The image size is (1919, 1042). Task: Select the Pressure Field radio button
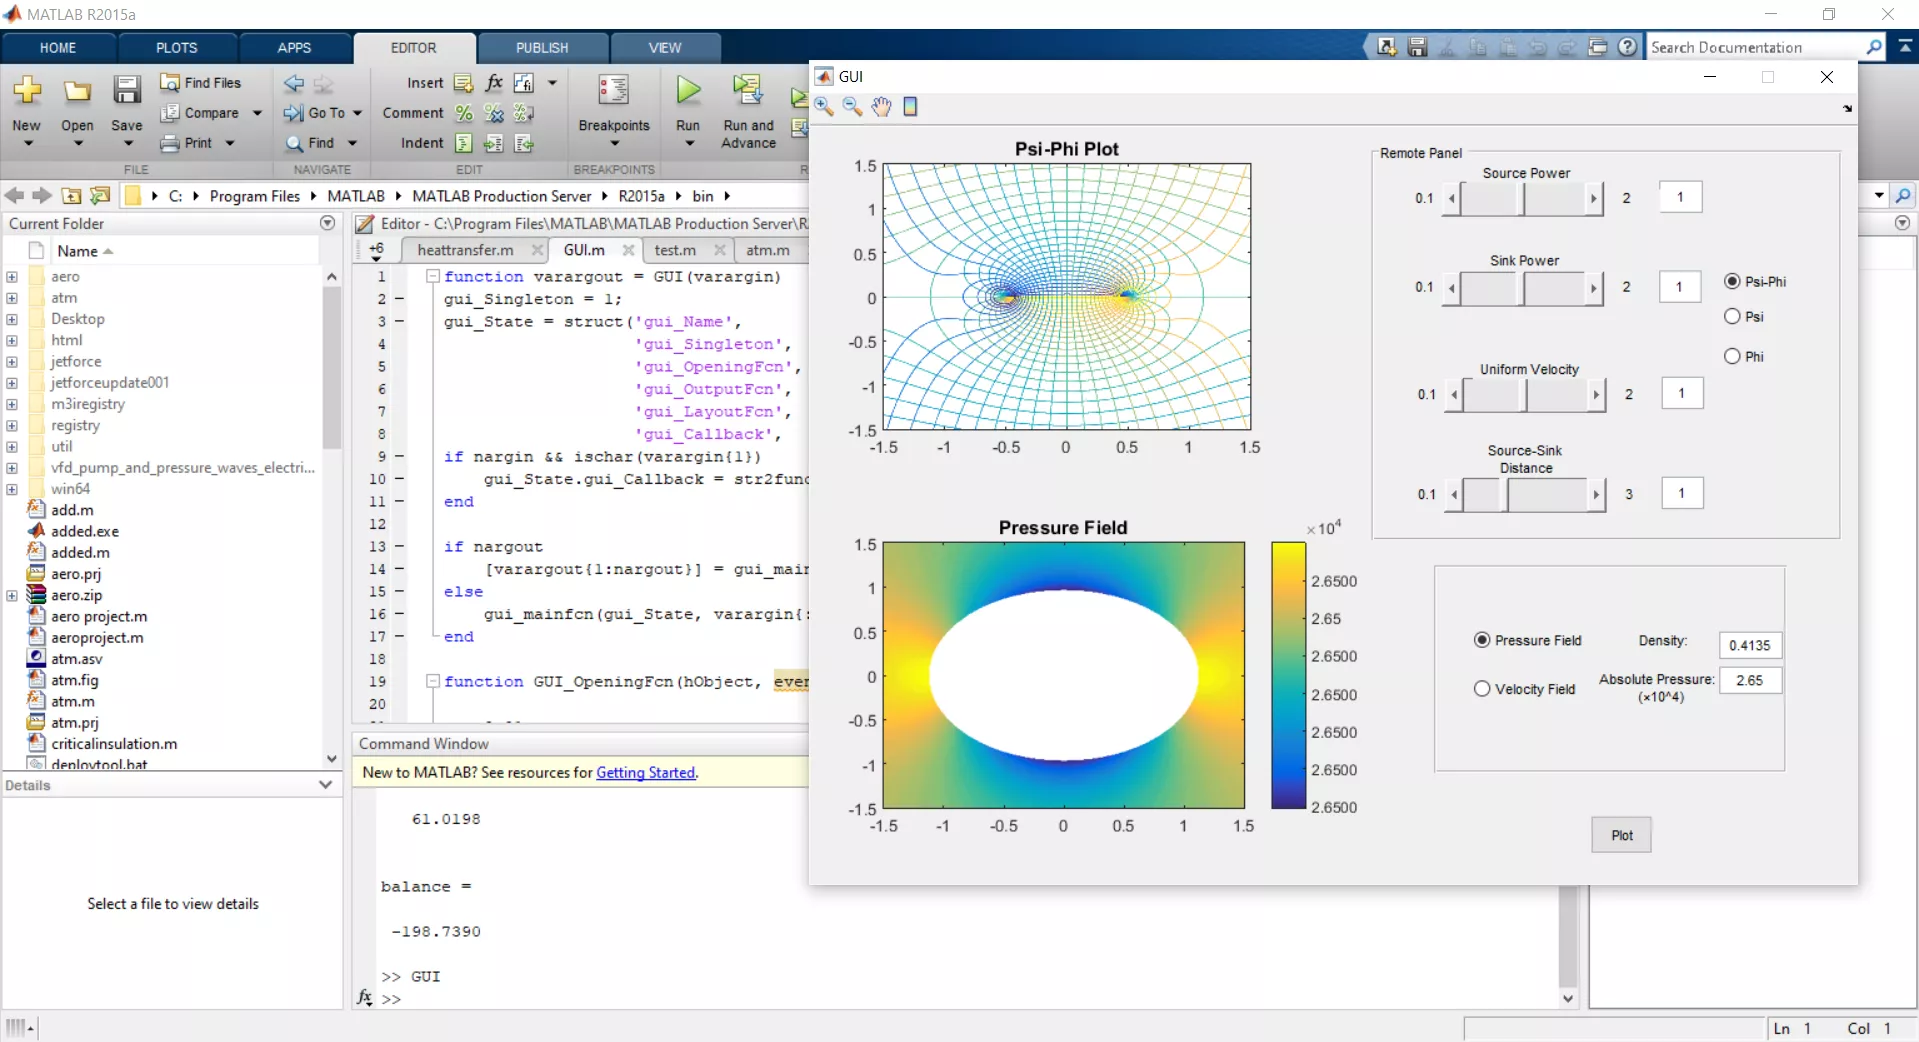[x=1482, y=640]
